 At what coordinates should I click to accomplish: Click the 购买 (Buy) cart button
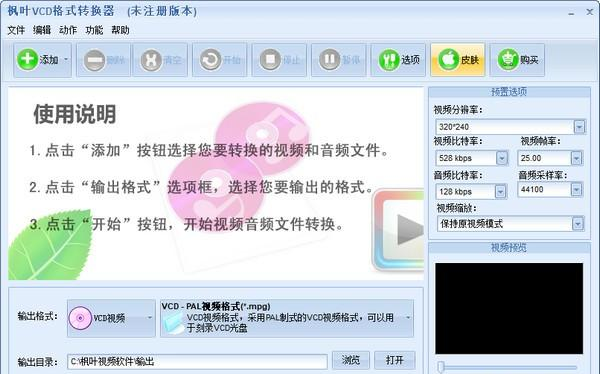517,60
